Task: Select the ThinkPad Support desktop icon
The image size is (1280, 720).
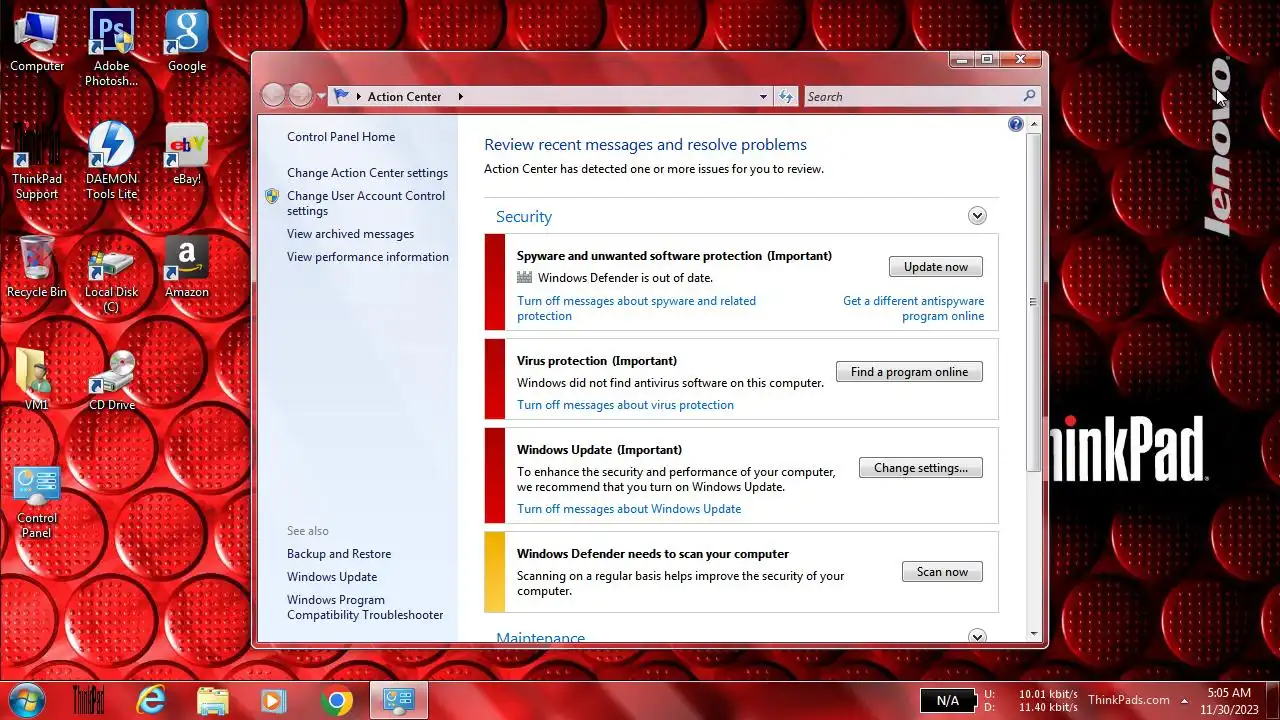Action: 37,162
